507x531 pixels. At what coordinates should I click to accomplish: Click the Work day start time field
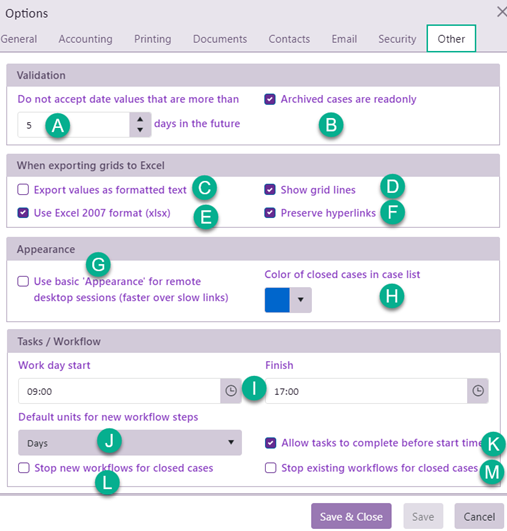[x=119, y=391]
